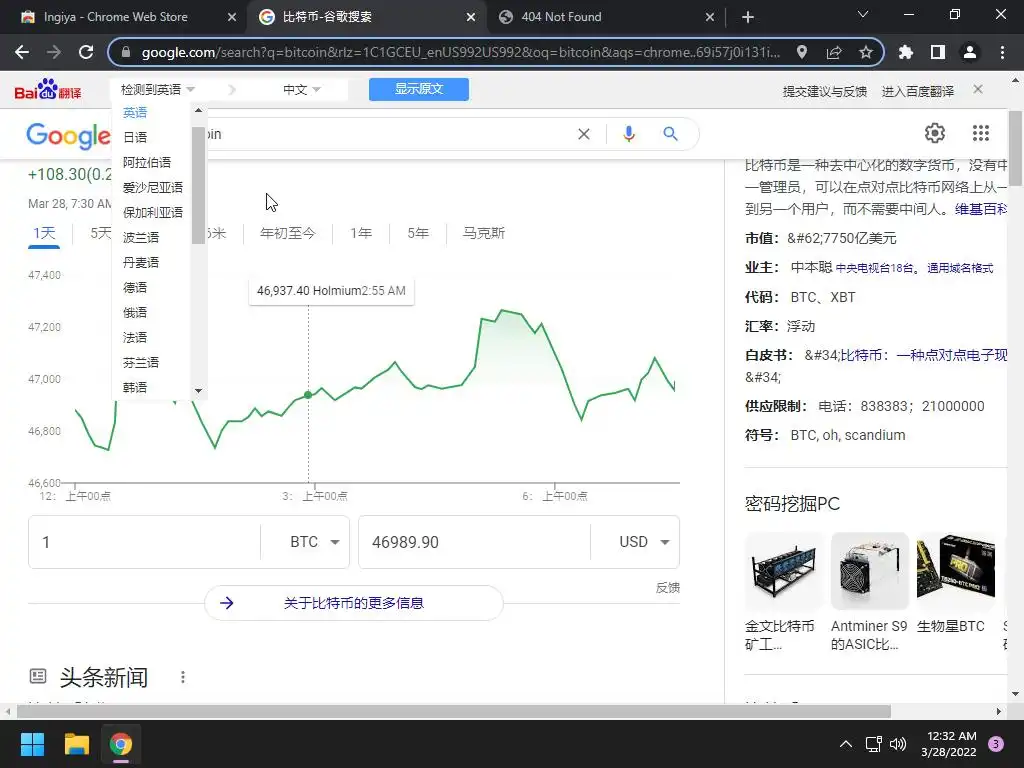Click the language list scrollbar up arrow

(199, 110)
